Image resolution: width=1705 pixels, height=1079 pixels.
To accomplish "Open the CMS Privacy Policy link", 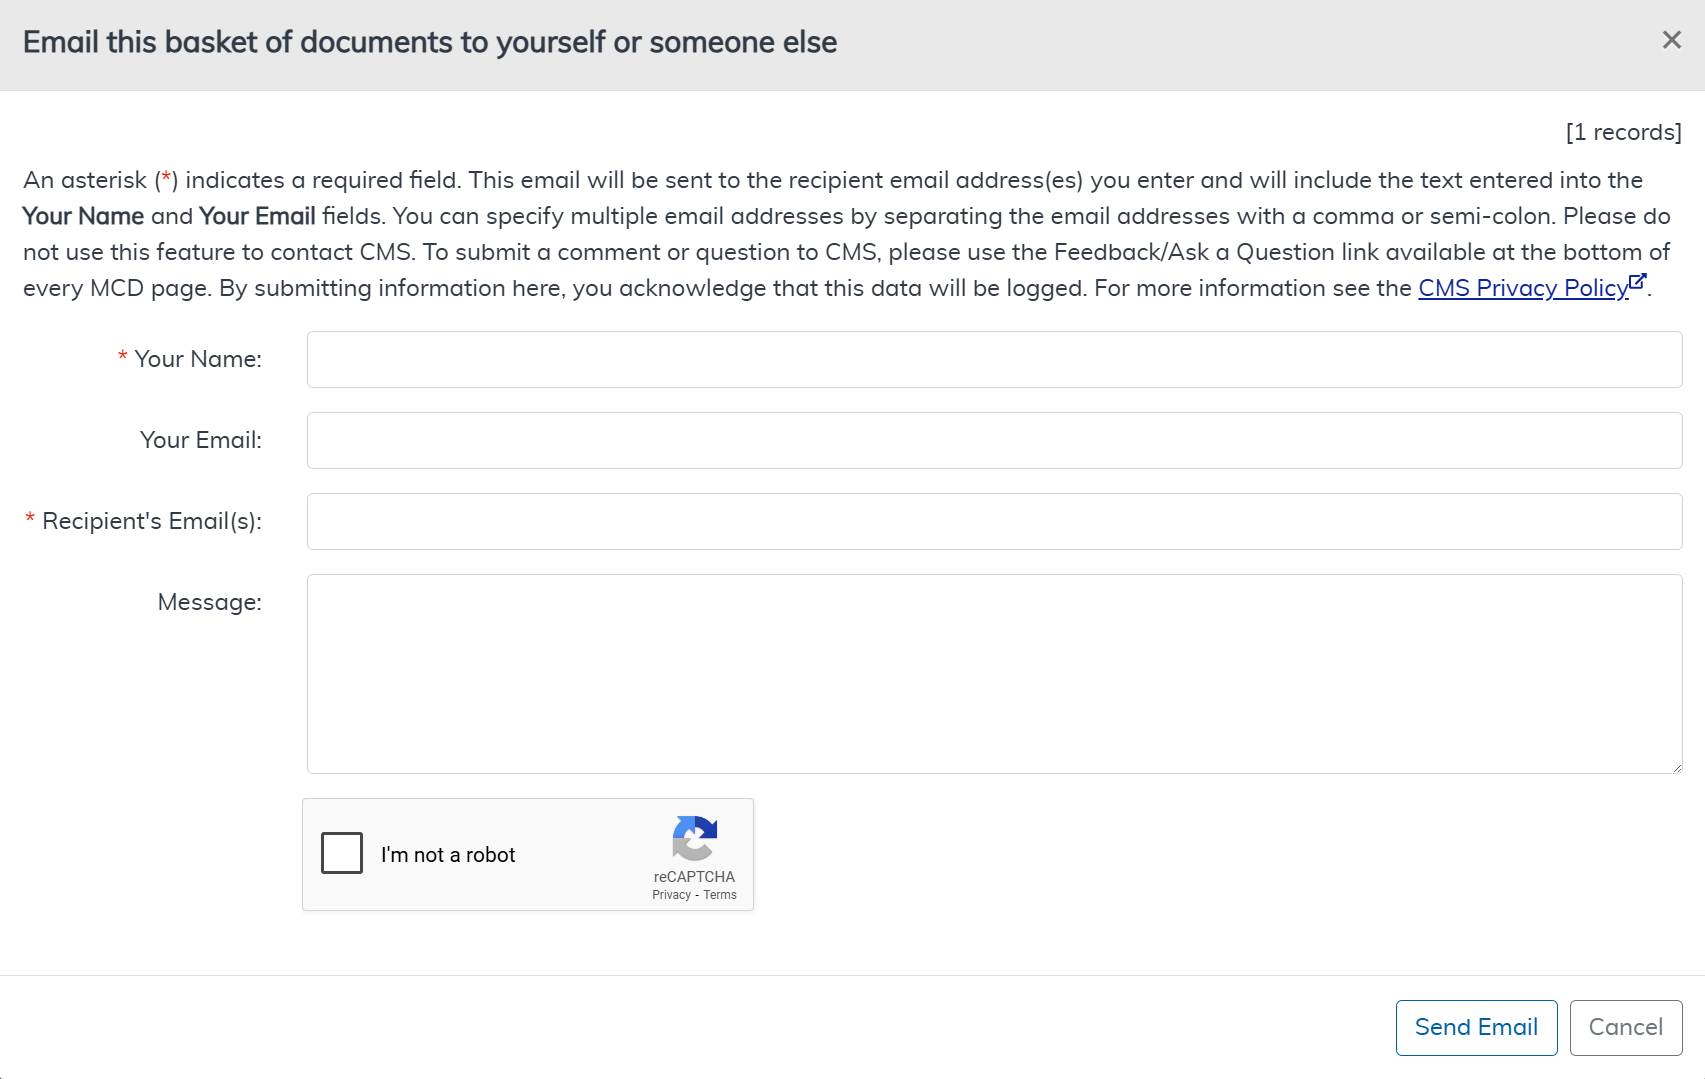I will click(1522, 288).
